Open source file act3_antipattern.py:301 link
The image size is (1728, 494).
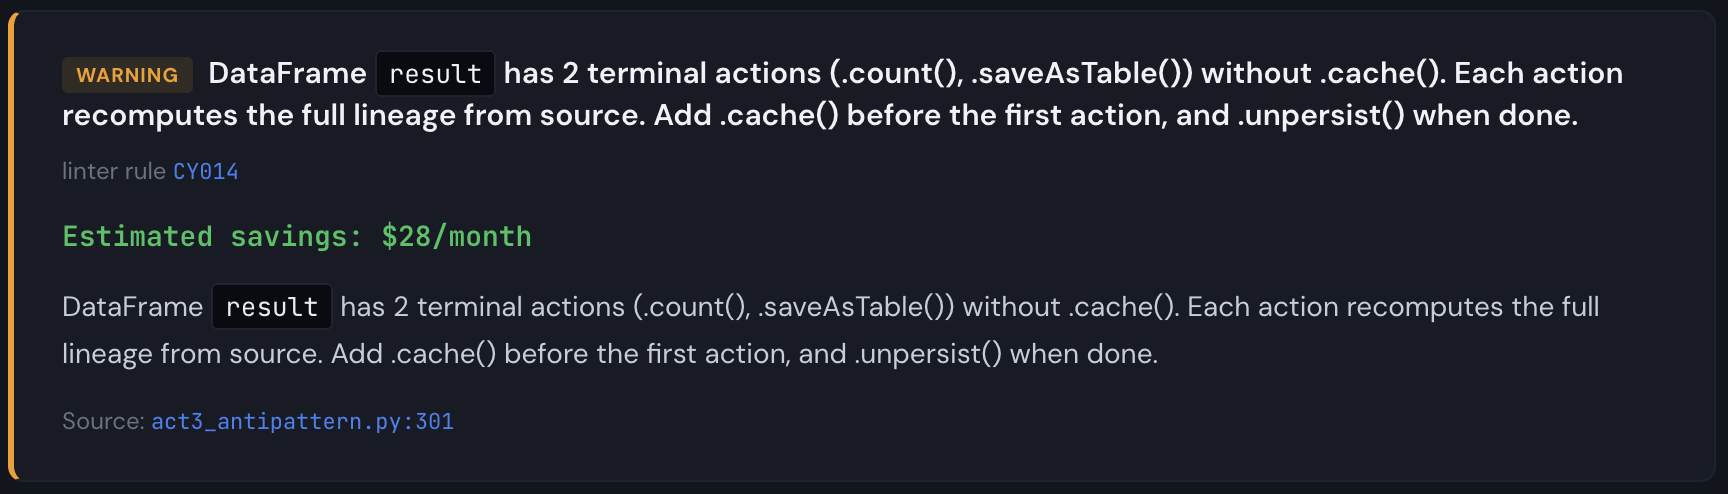(302, 422)
